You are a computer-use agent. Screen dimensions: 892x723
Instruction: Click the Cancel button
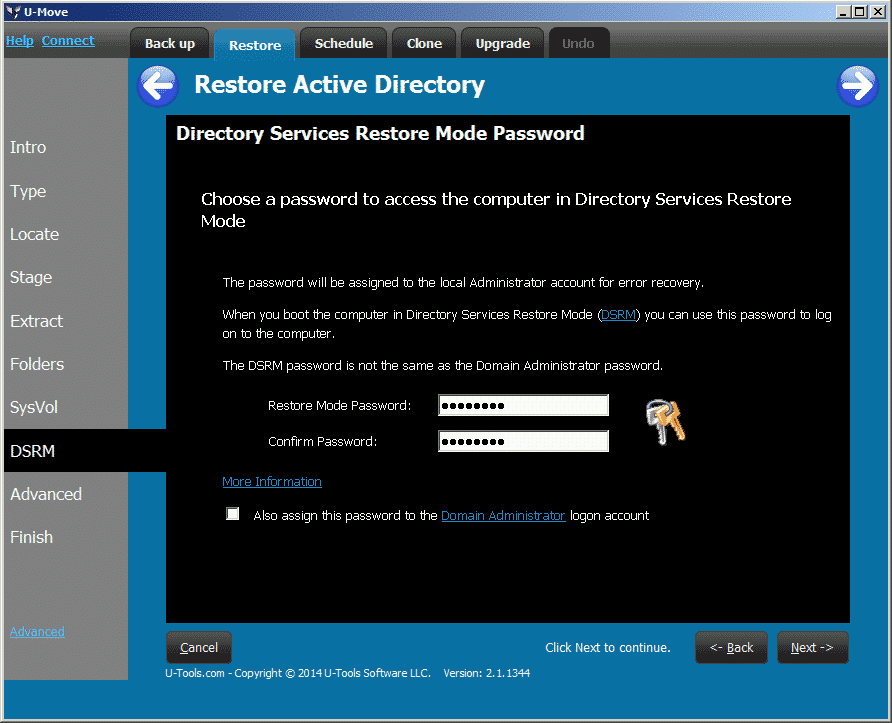coord(199,647)
